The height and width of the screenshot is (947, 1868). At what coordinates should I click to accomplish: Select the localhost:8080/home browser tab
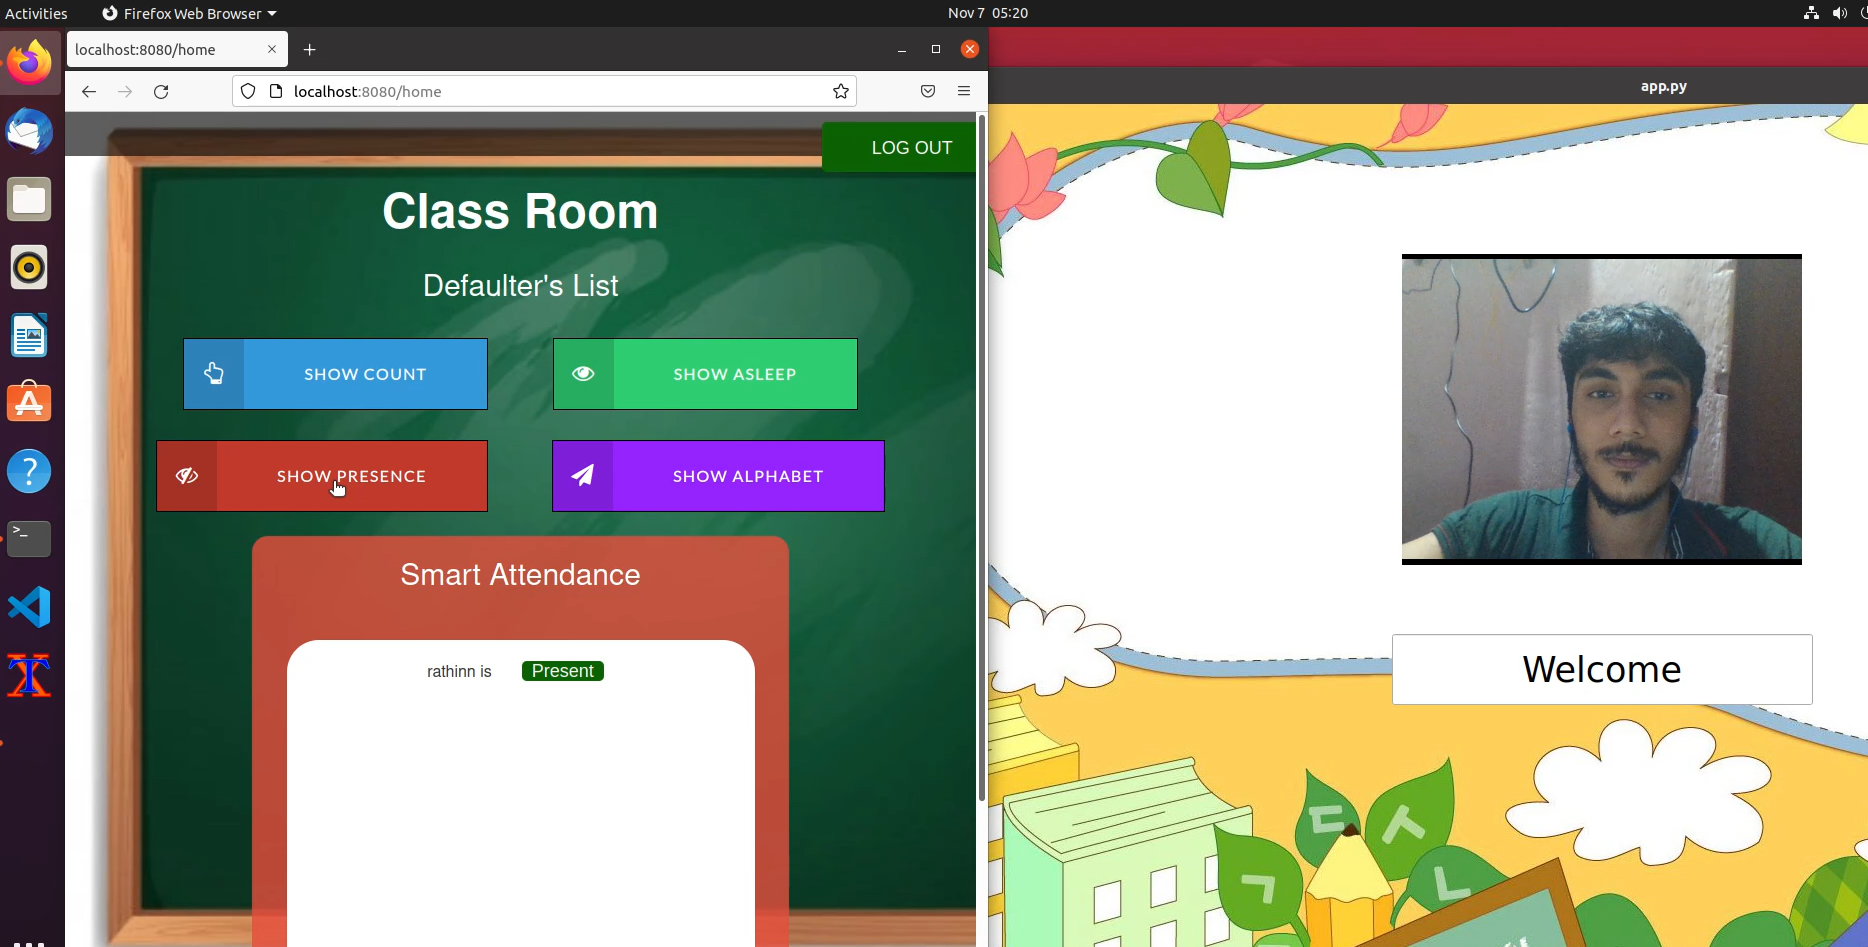[177, 49]
